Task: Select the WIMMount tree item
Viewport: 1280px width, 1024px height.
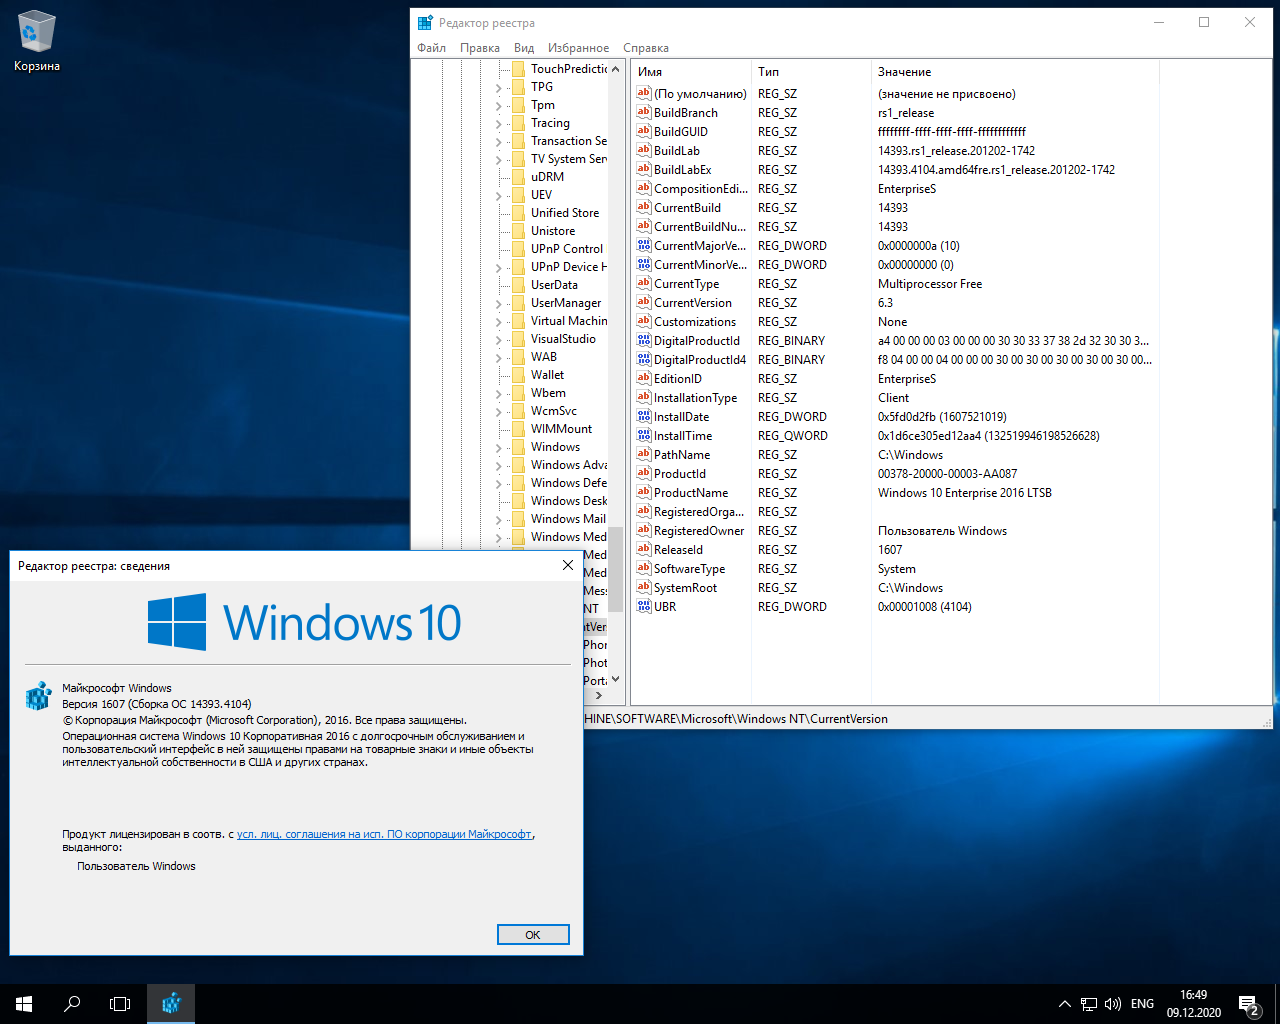Action: tap(561, 429)
